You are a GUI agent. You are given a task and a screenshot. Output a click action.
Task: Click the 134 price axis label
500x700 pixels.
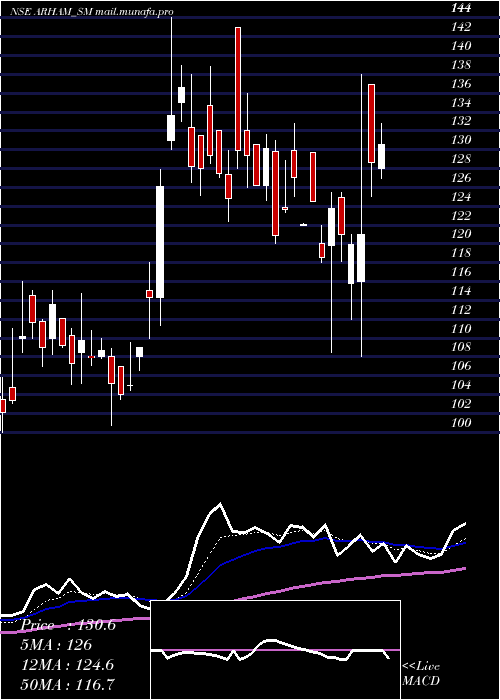[461, 102]
